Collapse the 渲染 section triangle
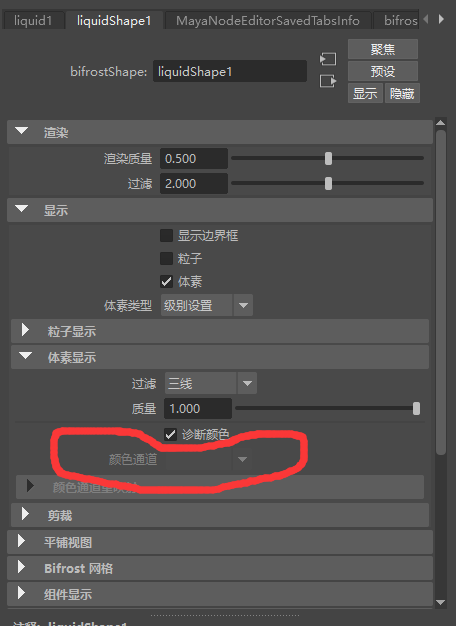Image resolution: width=456 pixels, height=626 pixels. click(x=22, y=131)
